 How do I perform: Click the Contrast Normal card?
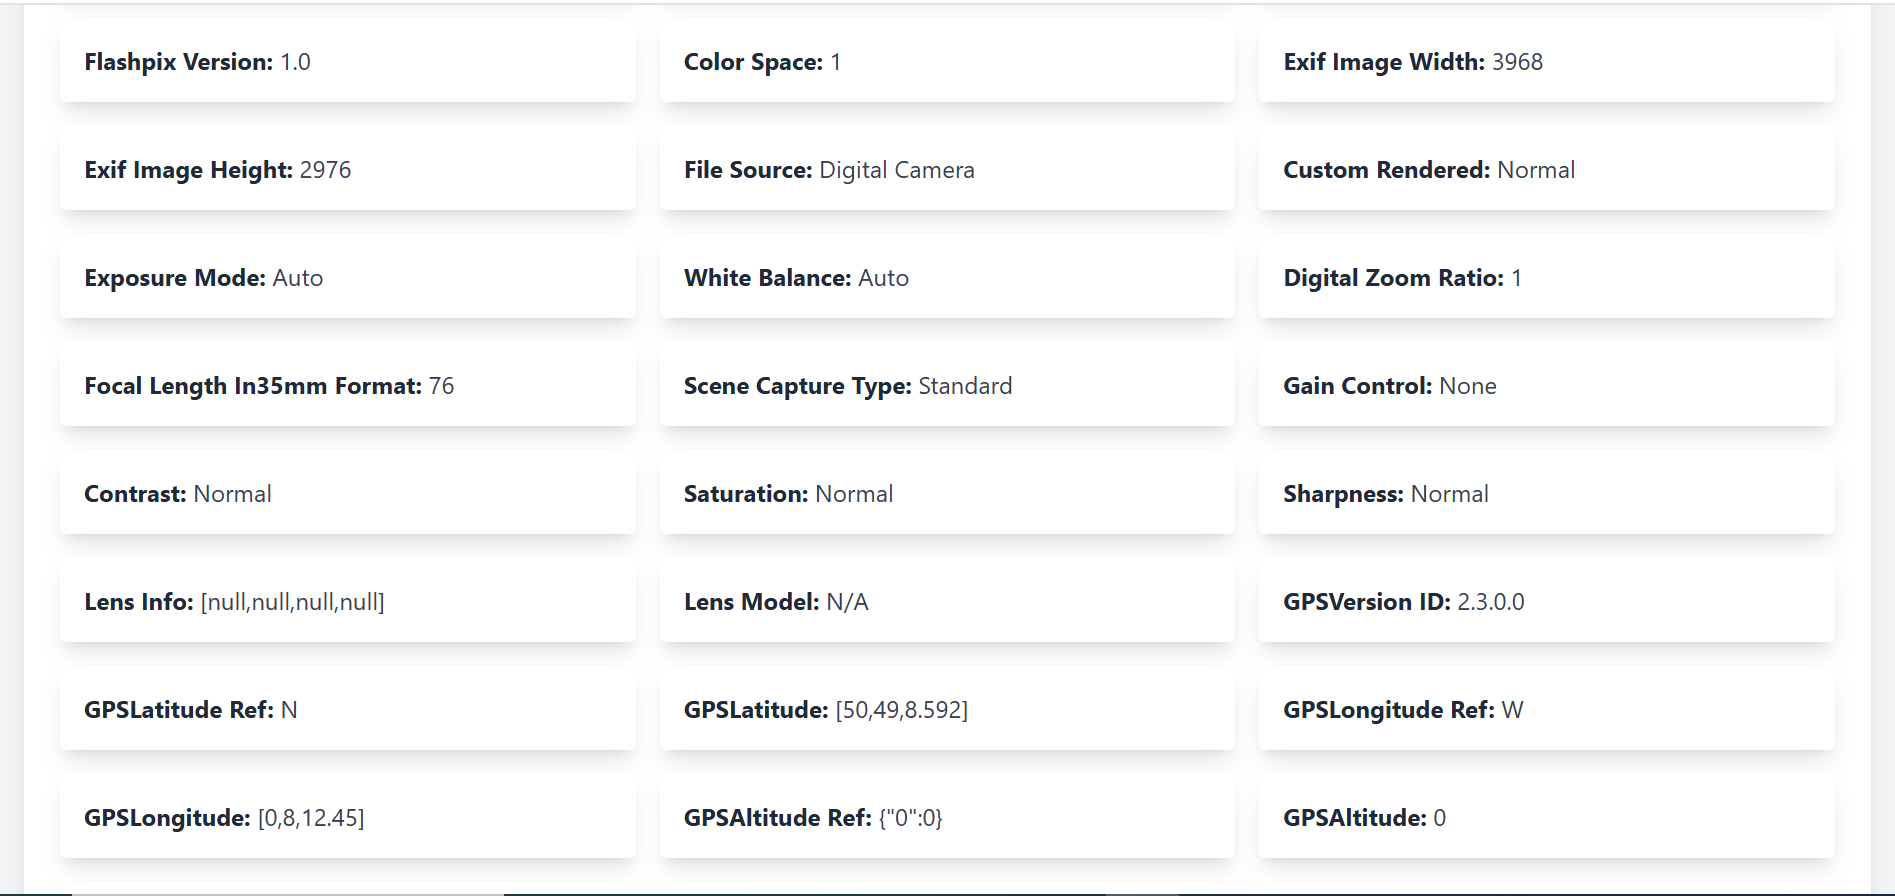[347, 494]
